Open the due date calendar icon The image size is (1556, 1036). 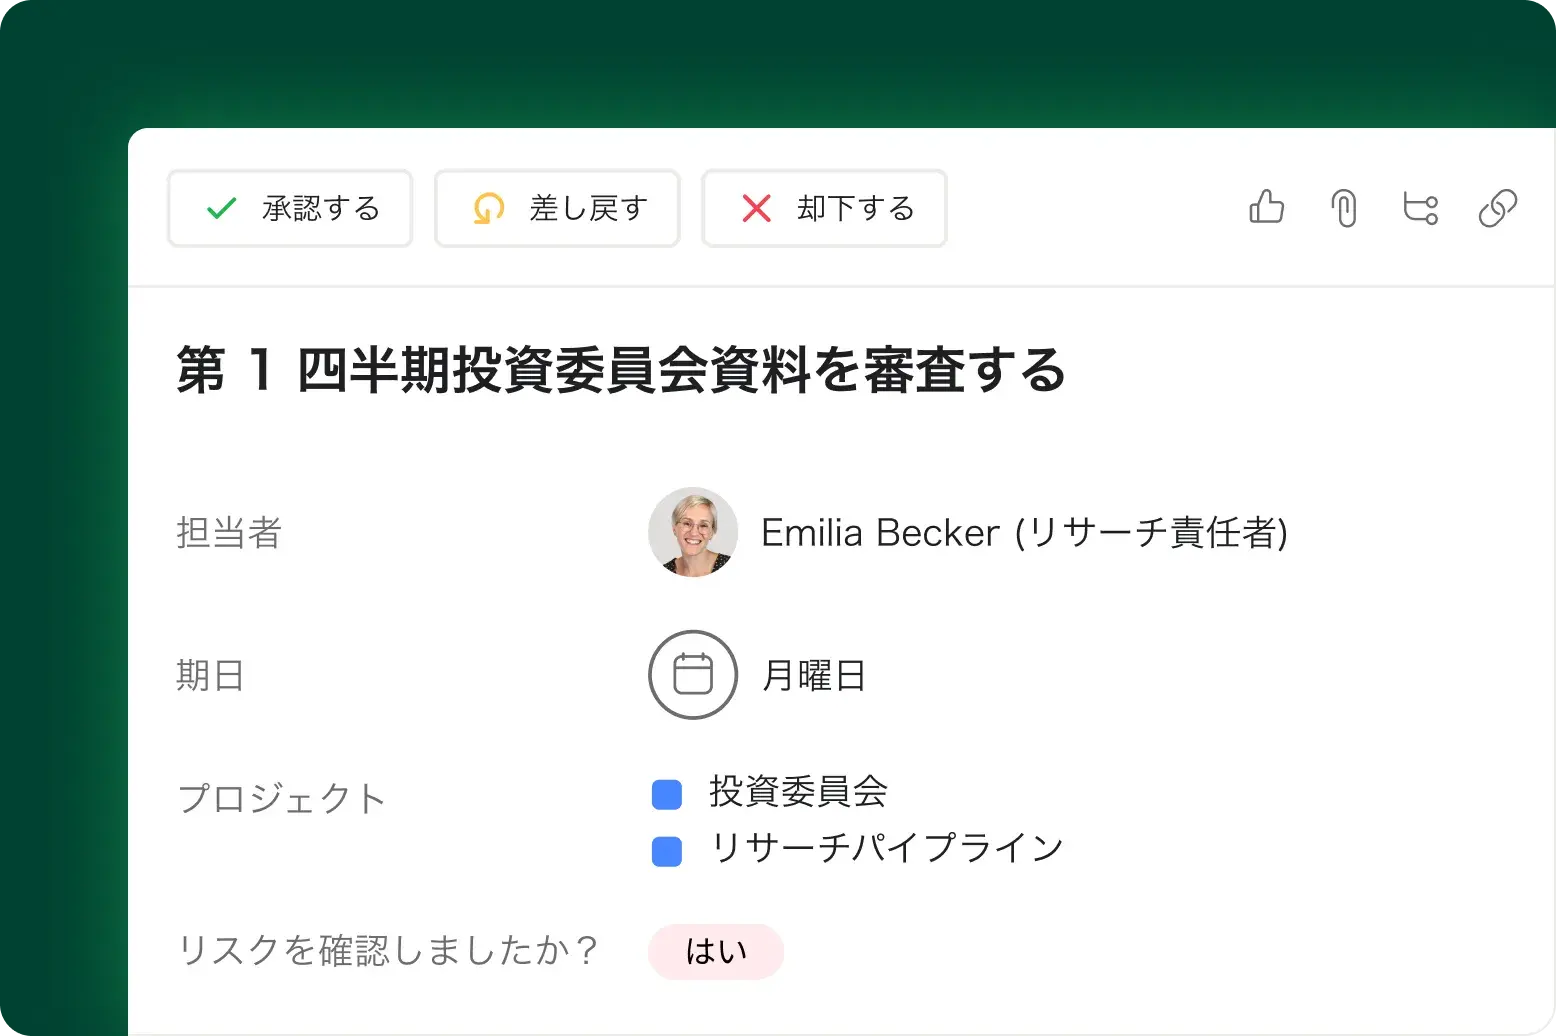693,674
